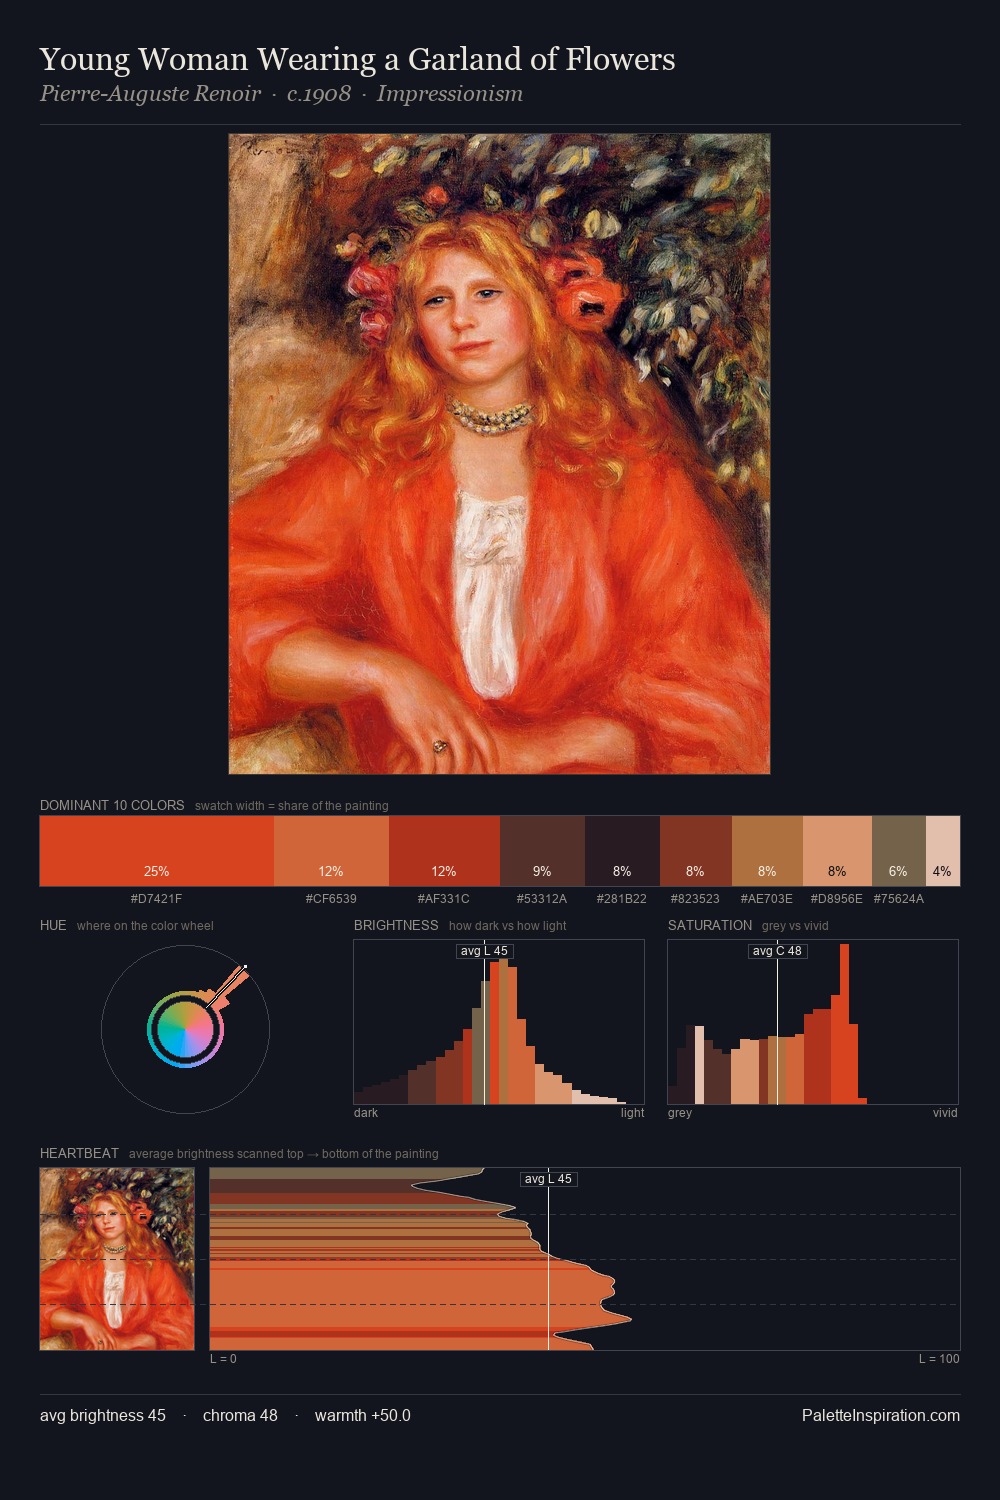1000x1500 pixels.
Task: Click the hex label '#D8956E'
Action: coord(836,899)
